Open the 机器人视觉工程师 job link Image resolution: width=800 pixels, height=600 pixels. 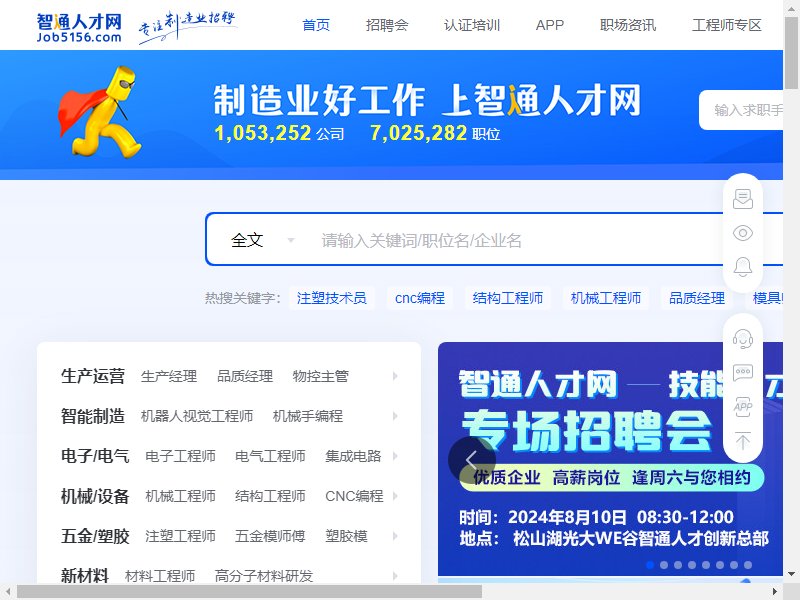click(197, 416)
